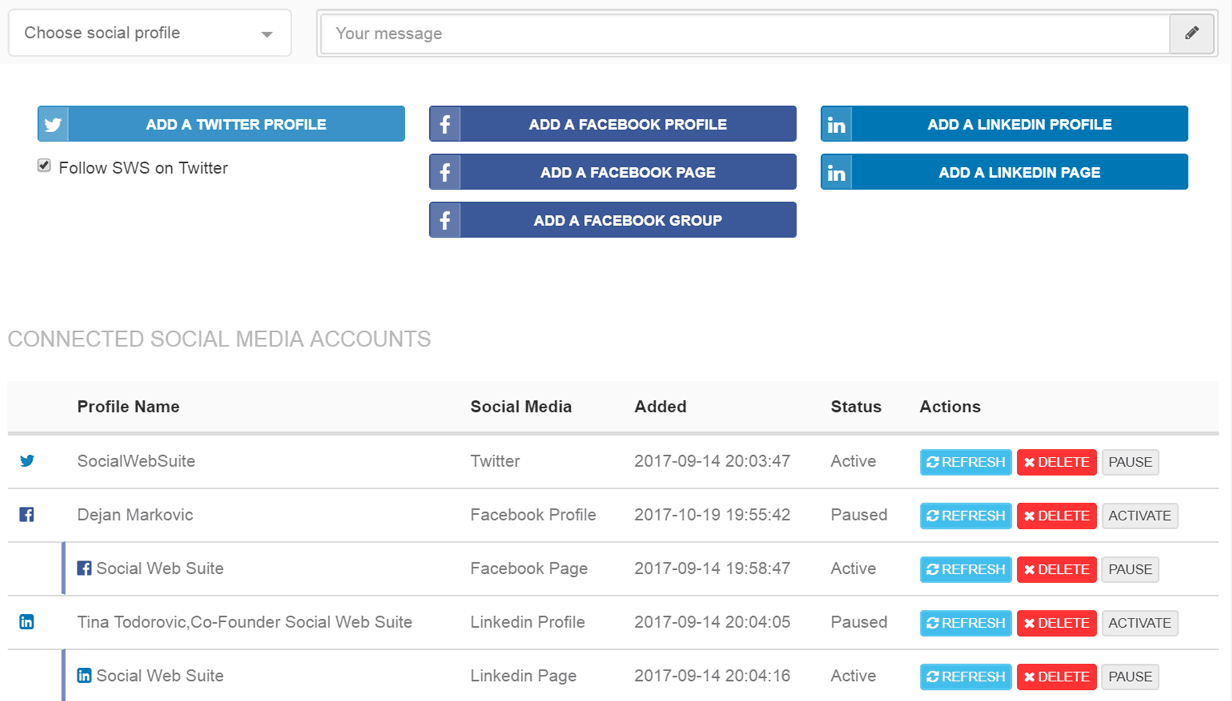
Task: Click Twitter bird icon in SocialWebSuite row
Action: [x=27, y=461]
